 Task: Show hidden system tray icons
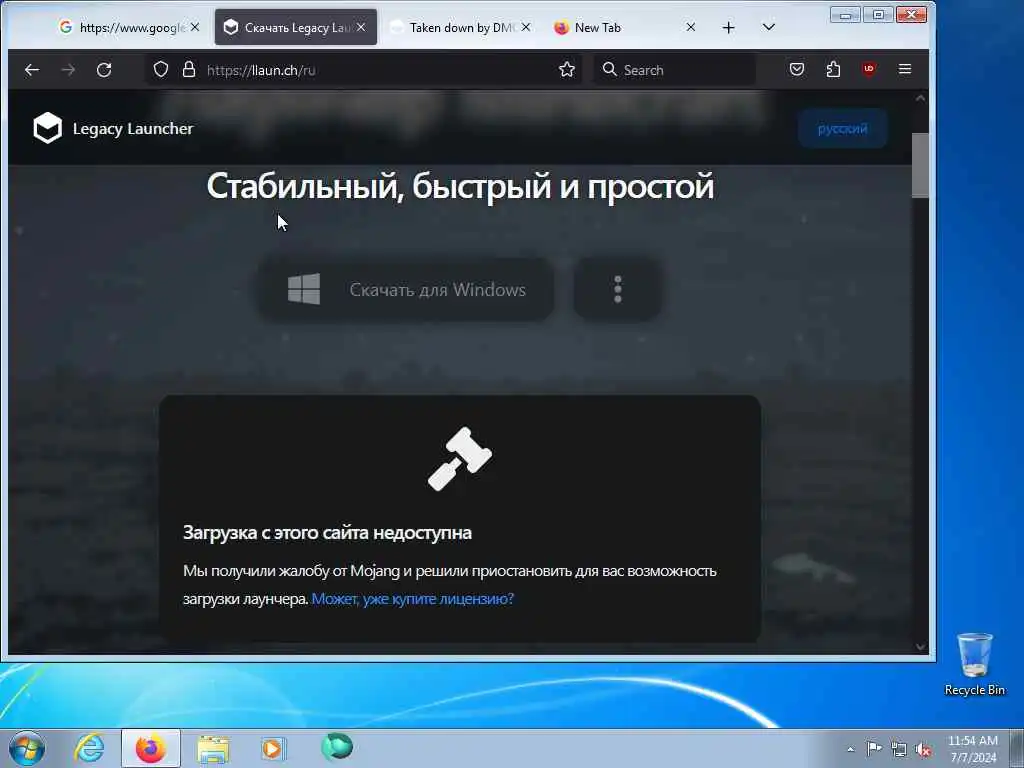[850, 749]
